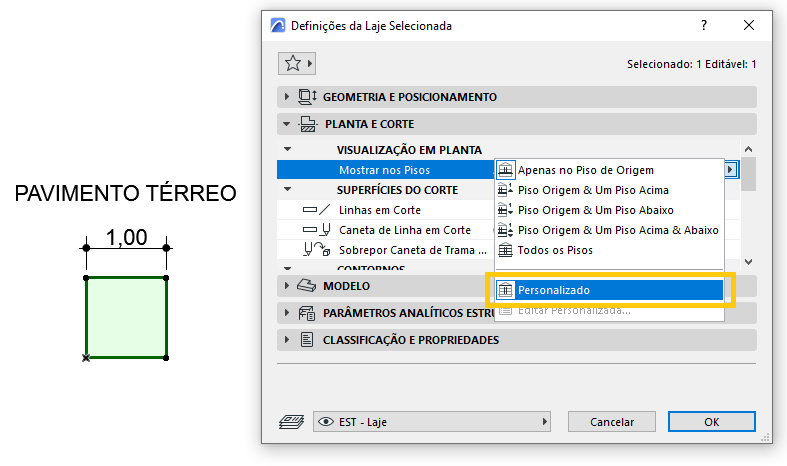
Task: Click the Modelo panel icon
Action: click(x=307, y=285)
